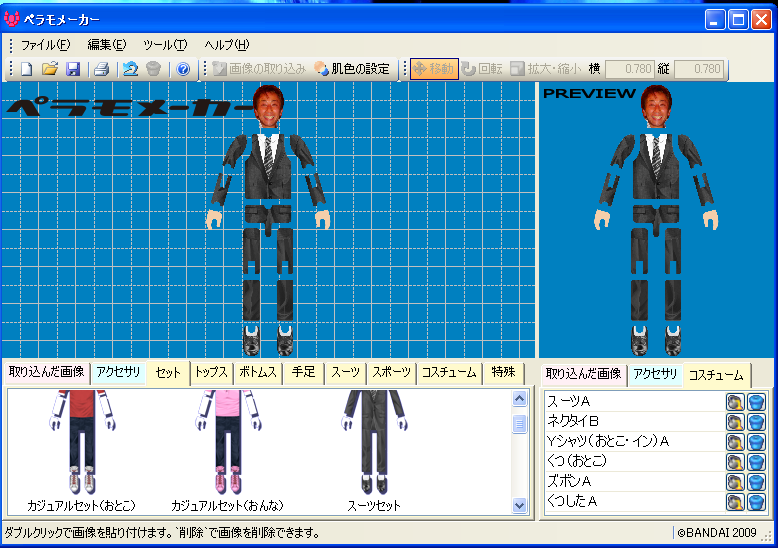Viewport: 778px width, 548px height.
Task: Click the face photo on the editing canvas
Action: click(x=268, y=106)
